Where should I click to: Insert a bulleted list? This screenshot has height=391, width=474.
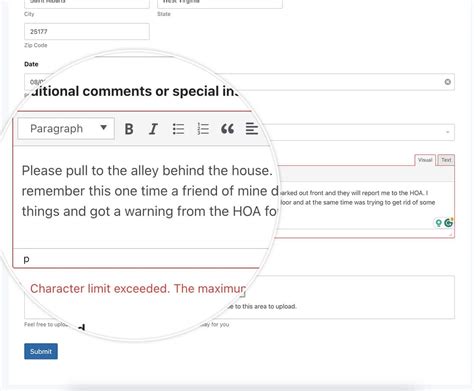coord(178,129)
